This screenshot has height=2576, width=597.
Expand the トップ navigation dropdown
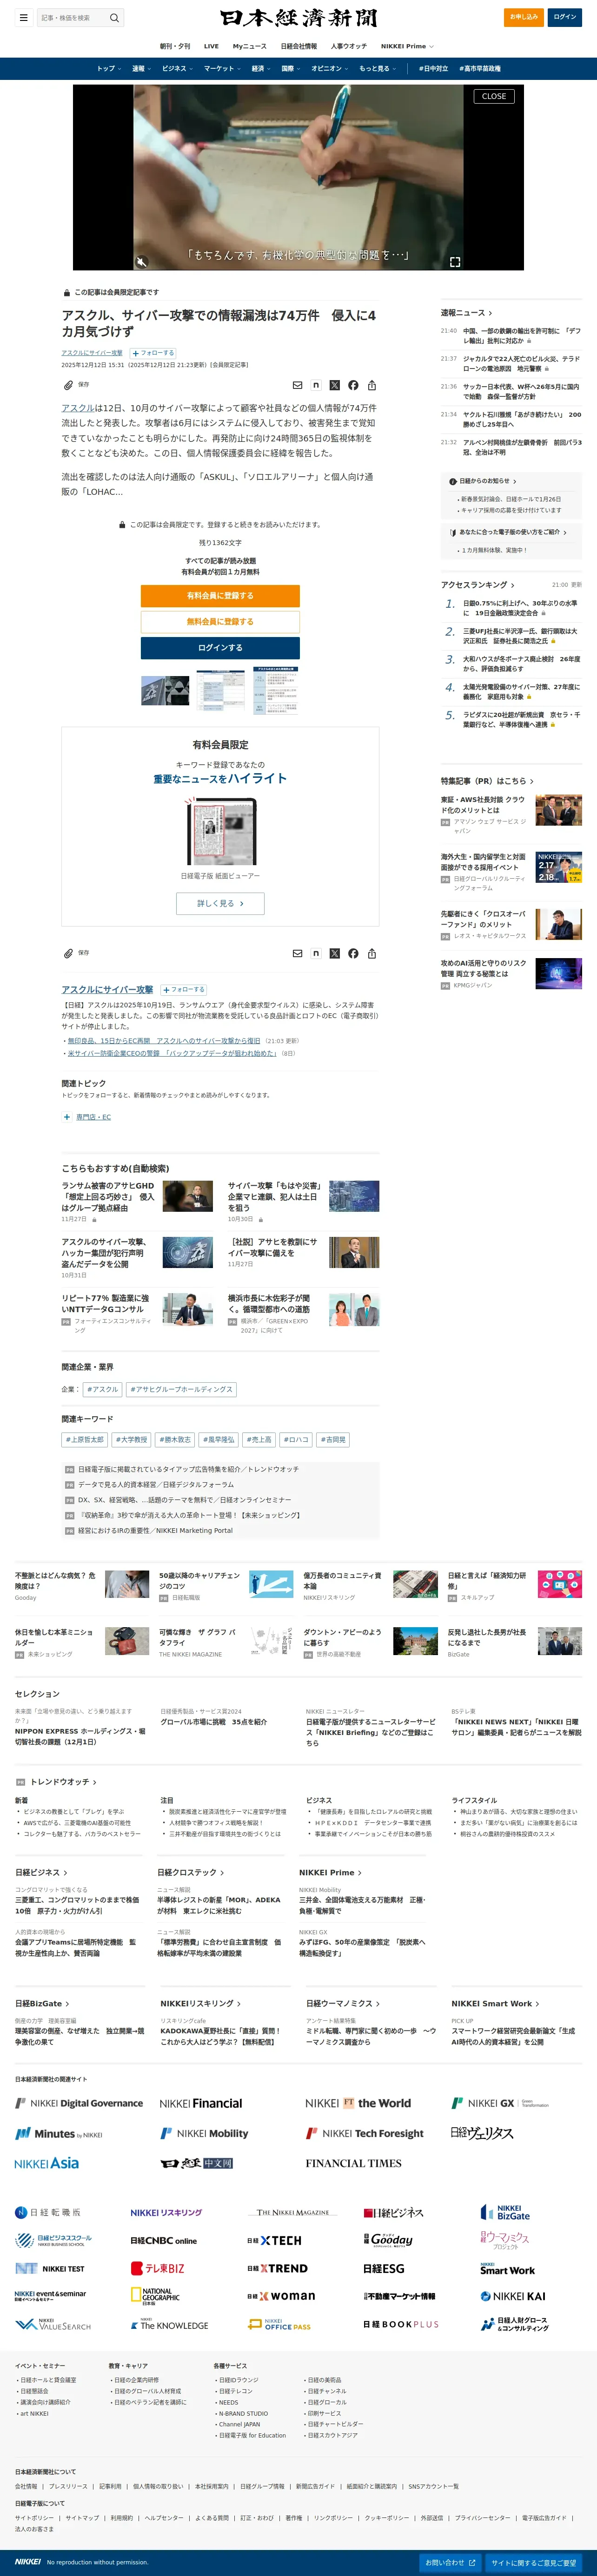pyautogui.click(x=109, y=69)
